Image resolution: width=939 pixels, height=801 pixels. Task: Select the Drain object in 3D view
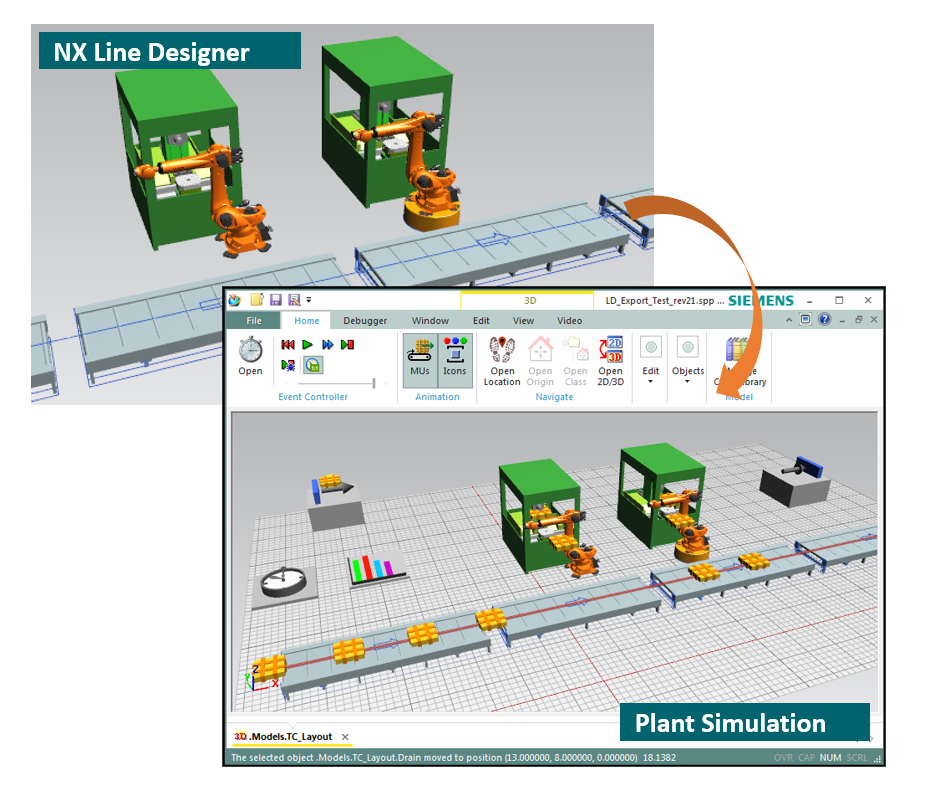click(x=796, y=481)
